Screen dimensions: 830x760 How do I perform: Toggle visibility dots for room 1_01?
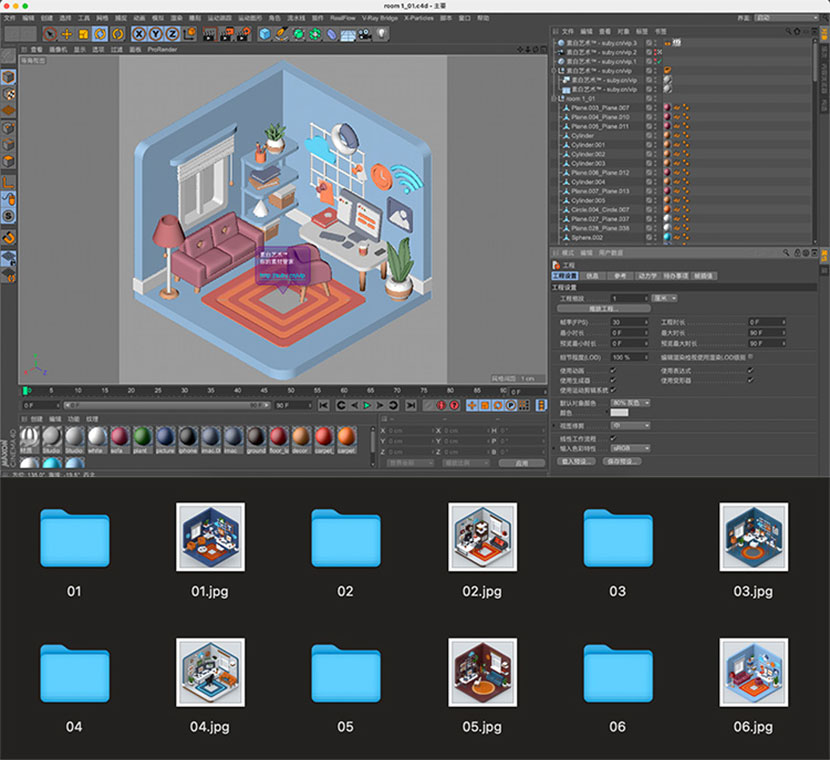[655, 98]
